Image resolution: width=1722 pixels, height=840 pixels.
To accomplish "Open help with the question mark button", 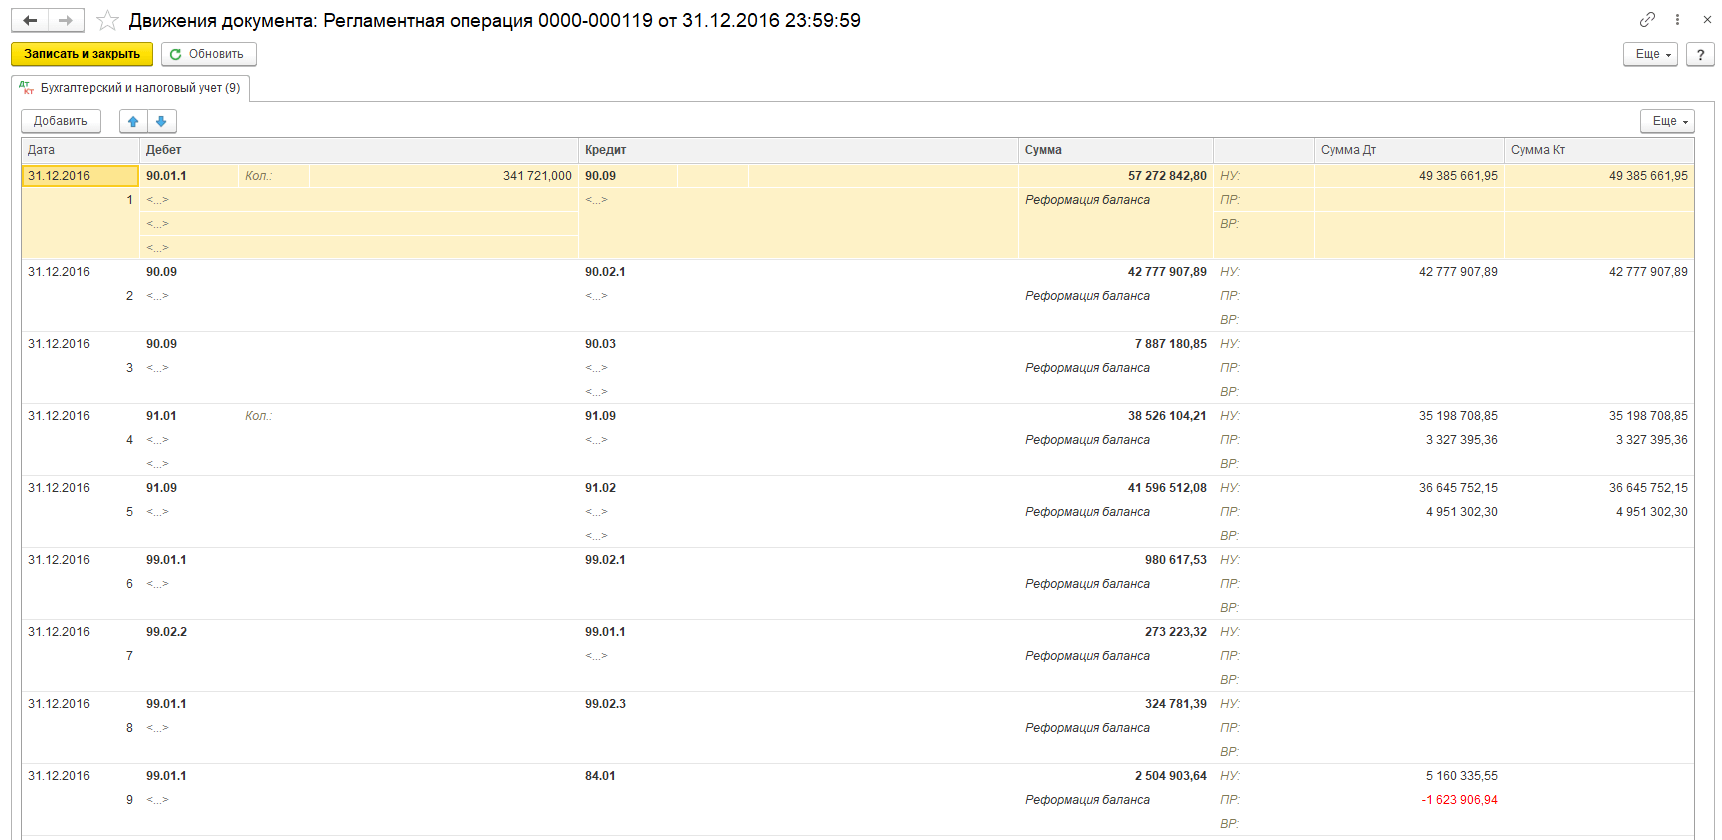I will click(x=1700, y=54).
